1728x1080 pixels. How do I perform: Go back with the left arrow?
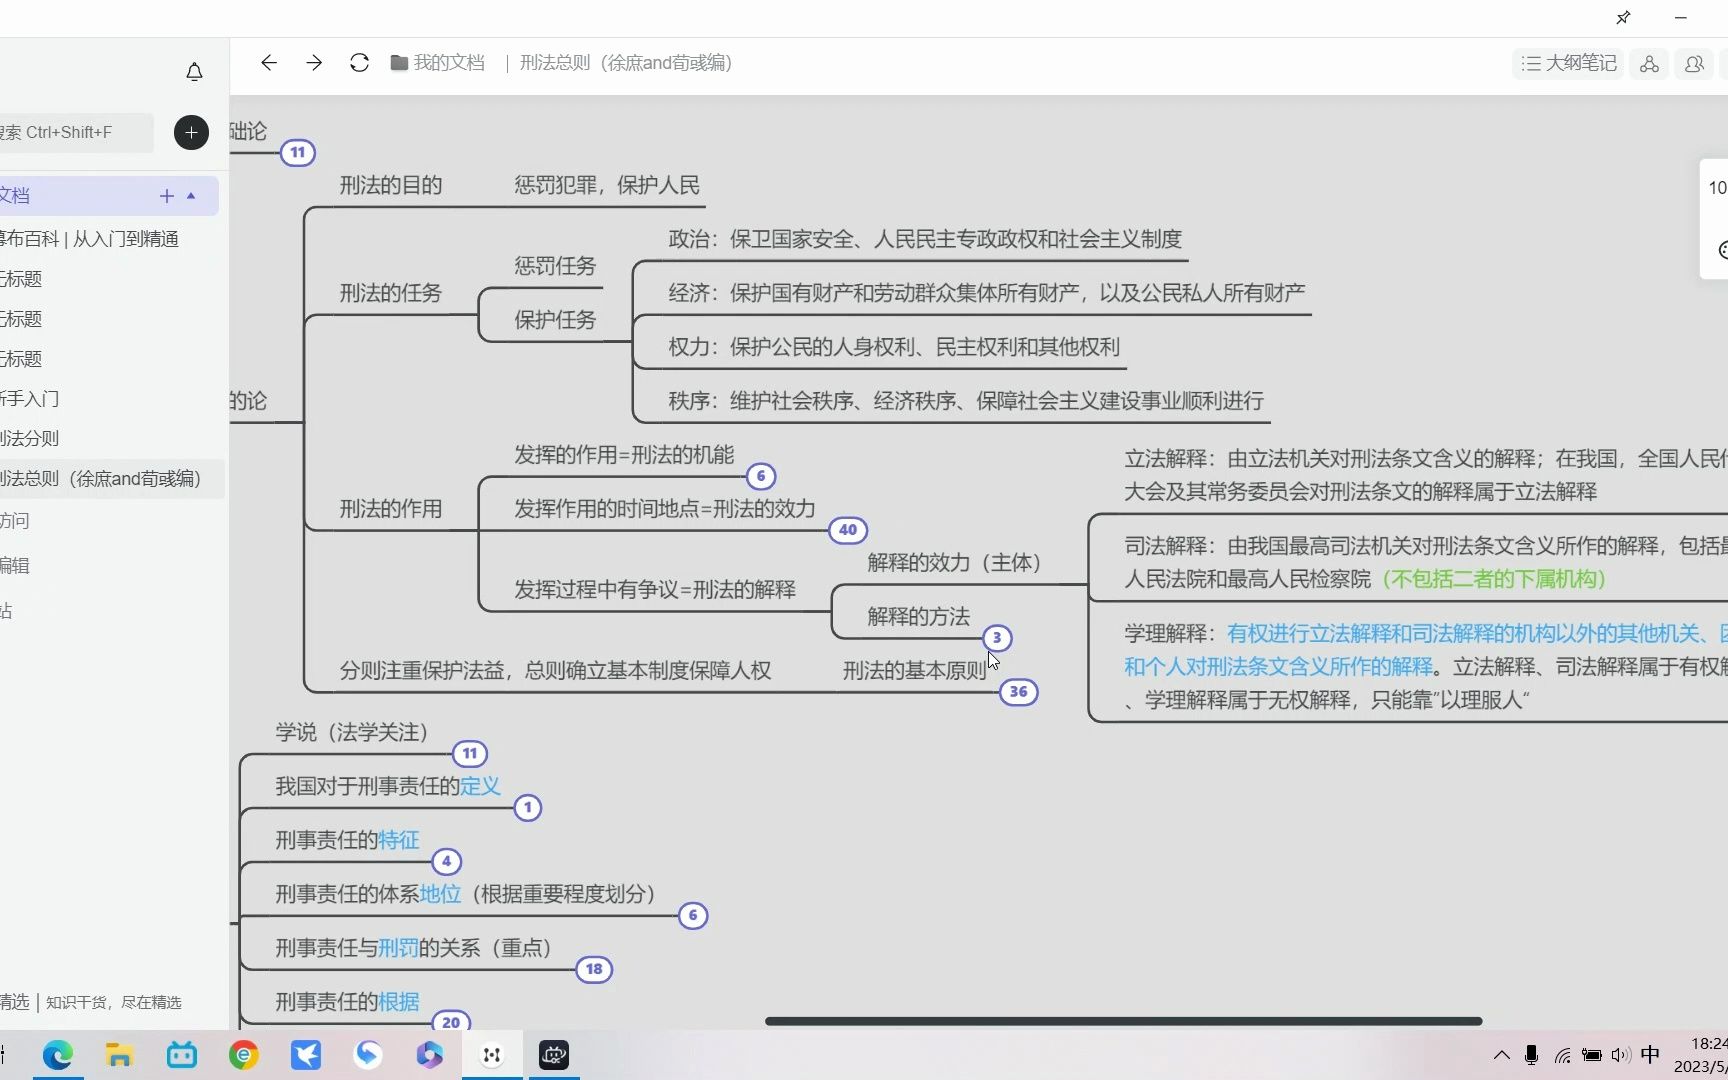(268, 63)
